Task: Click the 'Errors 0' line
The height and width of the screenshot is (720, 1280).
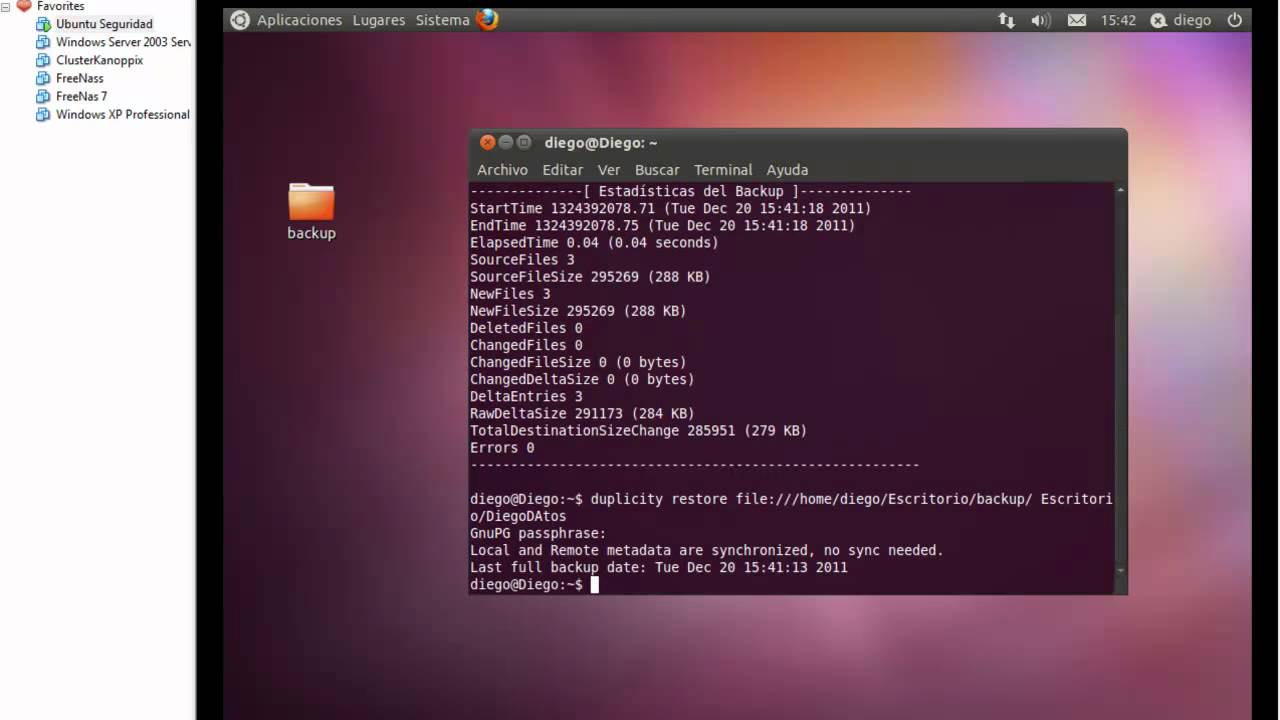Action: click(x=502, y=447)
